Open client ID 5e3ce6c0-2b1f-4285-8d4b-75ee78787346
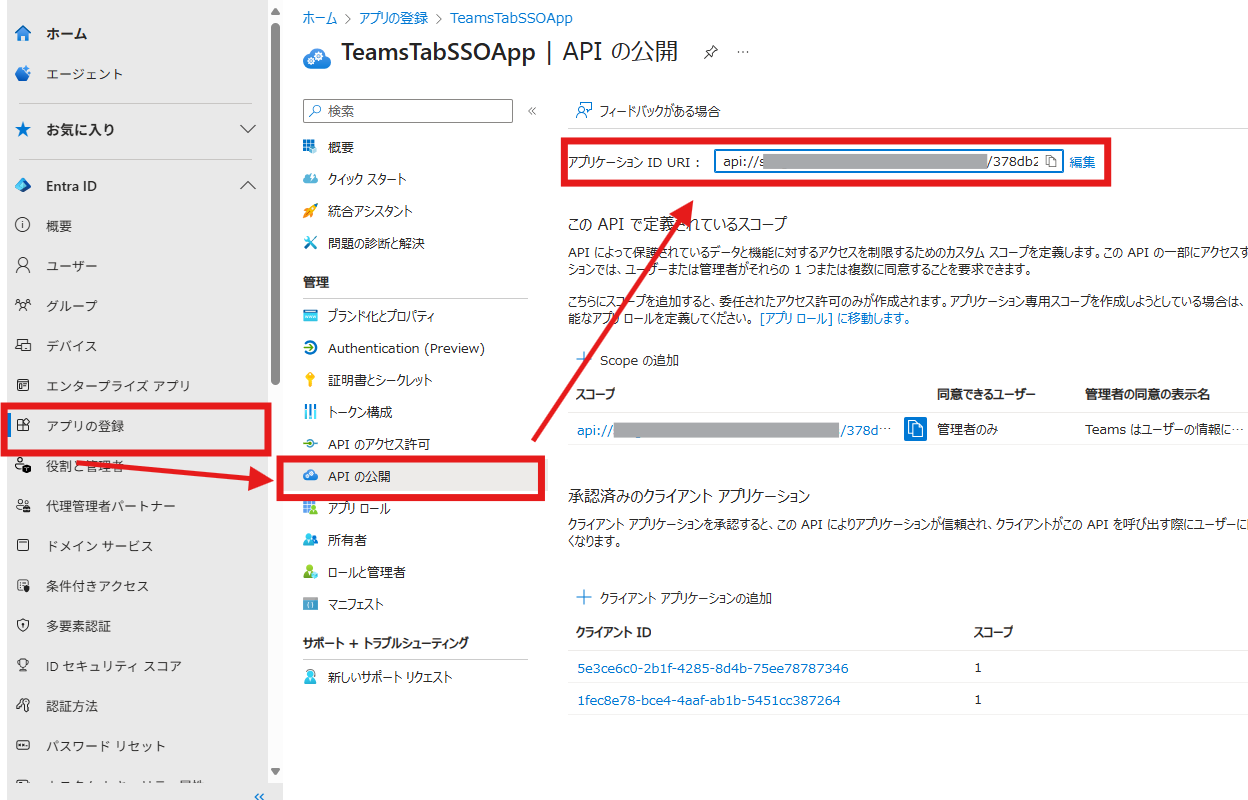The width and height of the screenshot is (1248, 800). (713, 668)
